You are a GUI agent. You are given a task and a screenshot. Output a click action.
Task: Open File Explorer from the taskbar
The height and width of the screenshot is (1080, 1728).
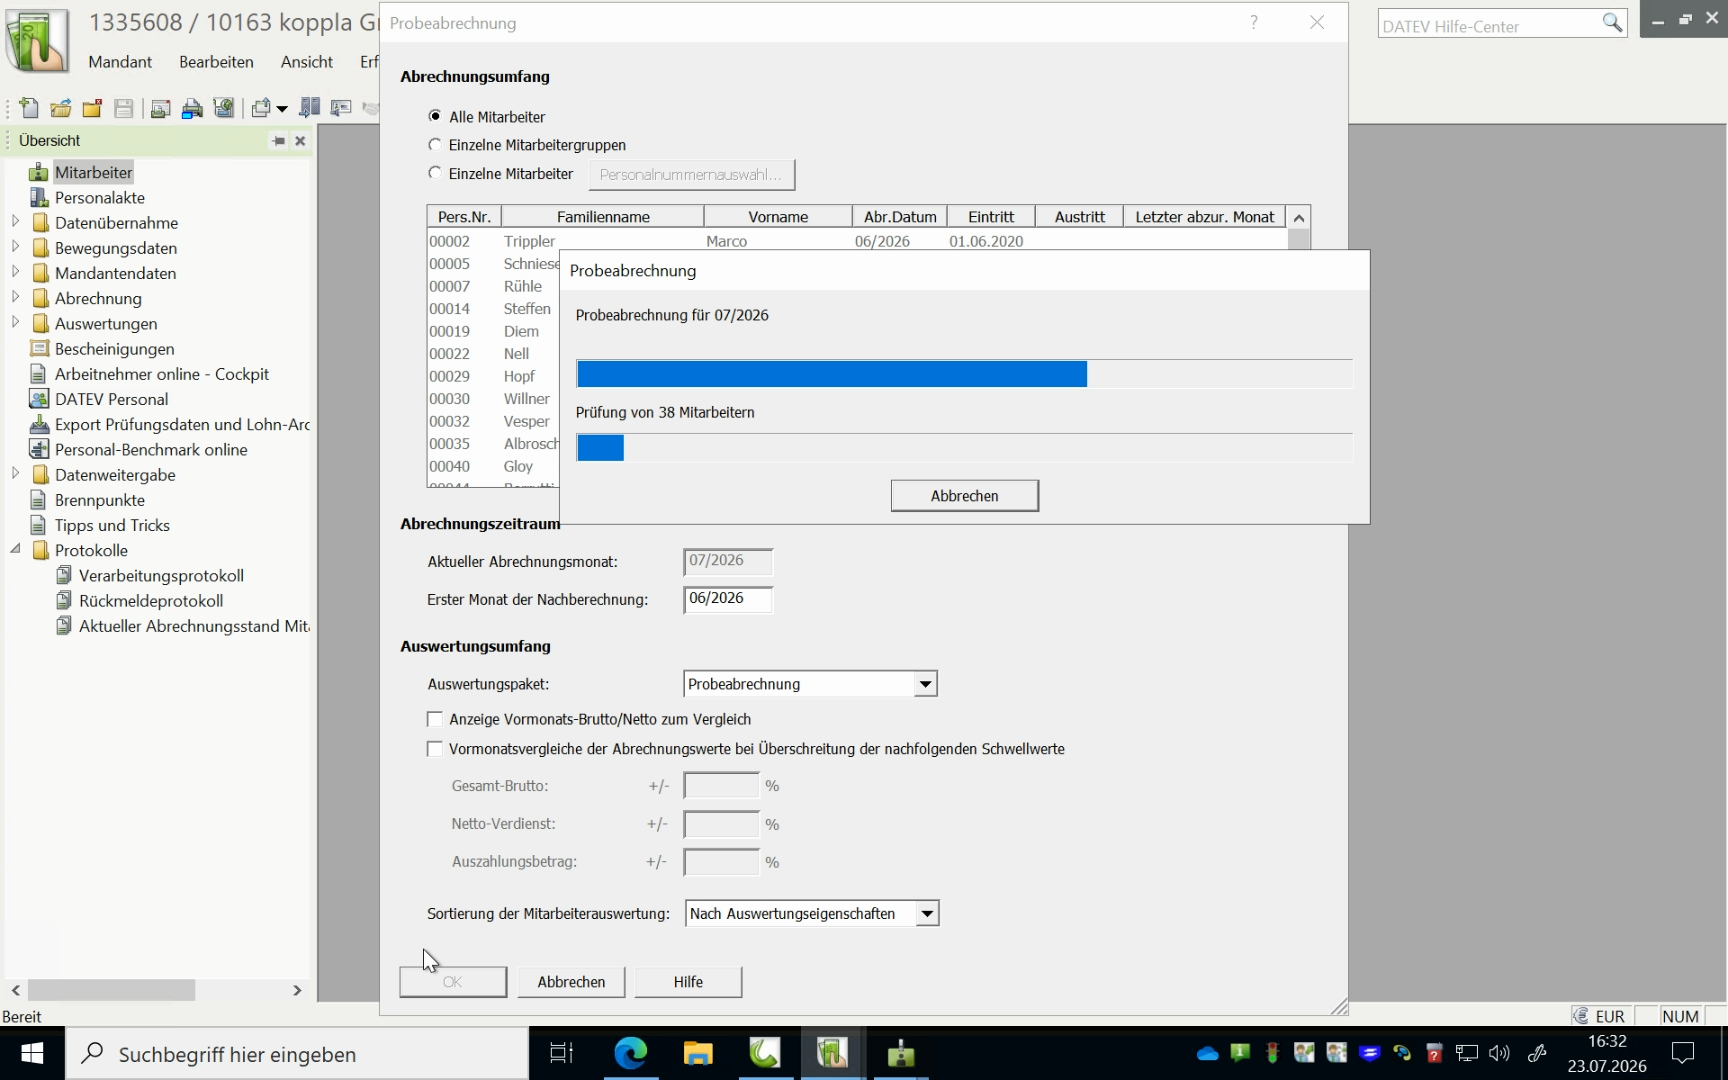click(x=698, y=1053)
